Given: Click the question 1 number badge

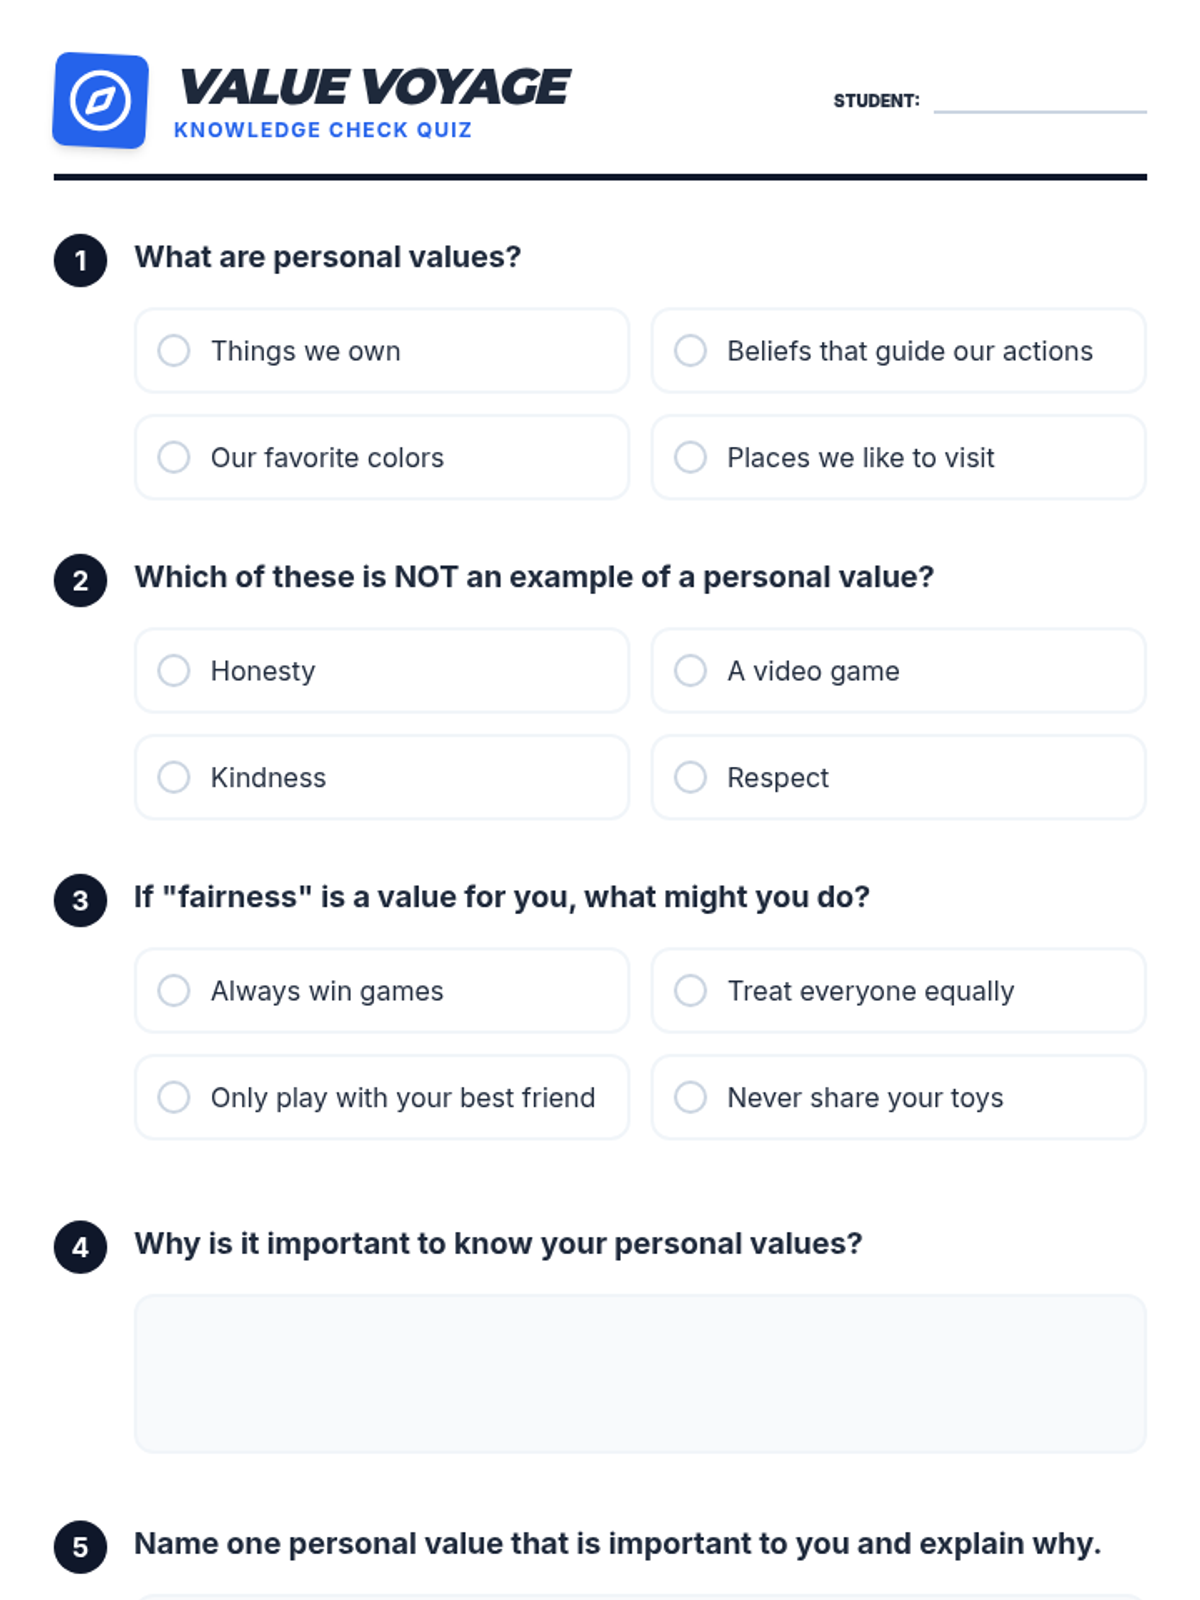Looking at the screenshot, I should (80, 260).
